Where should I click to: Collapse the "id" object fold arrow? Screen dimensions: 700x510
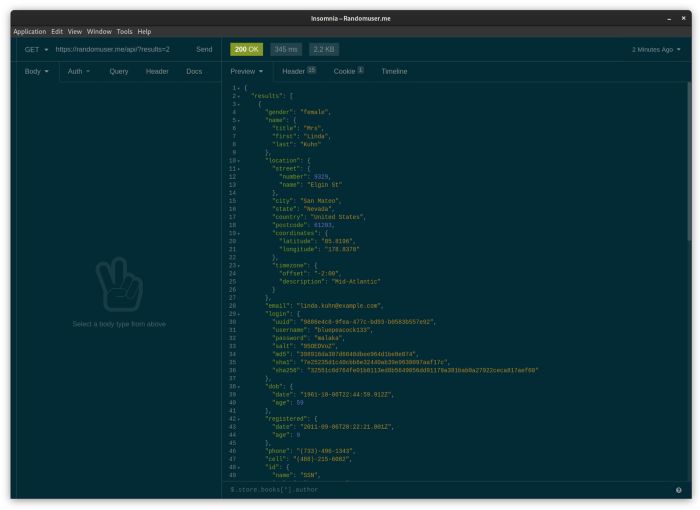[x=239, y=468]
